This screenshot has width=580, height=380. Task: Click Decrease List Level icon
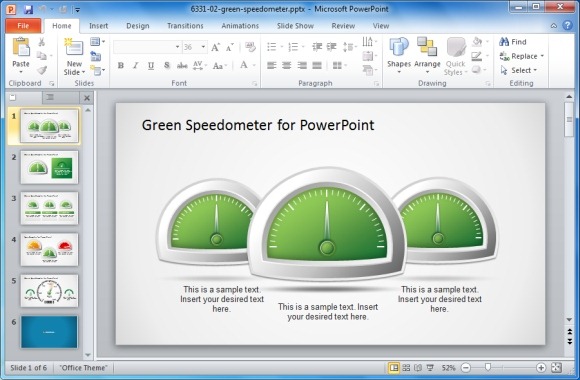tap(317, 47)
